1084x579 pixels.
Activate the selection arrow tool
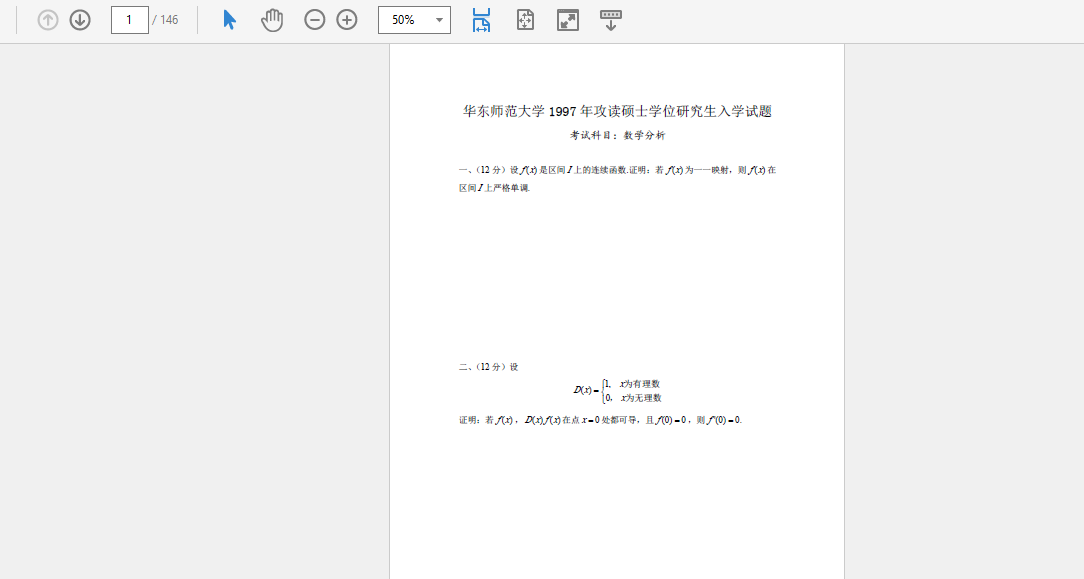[230, 20]
